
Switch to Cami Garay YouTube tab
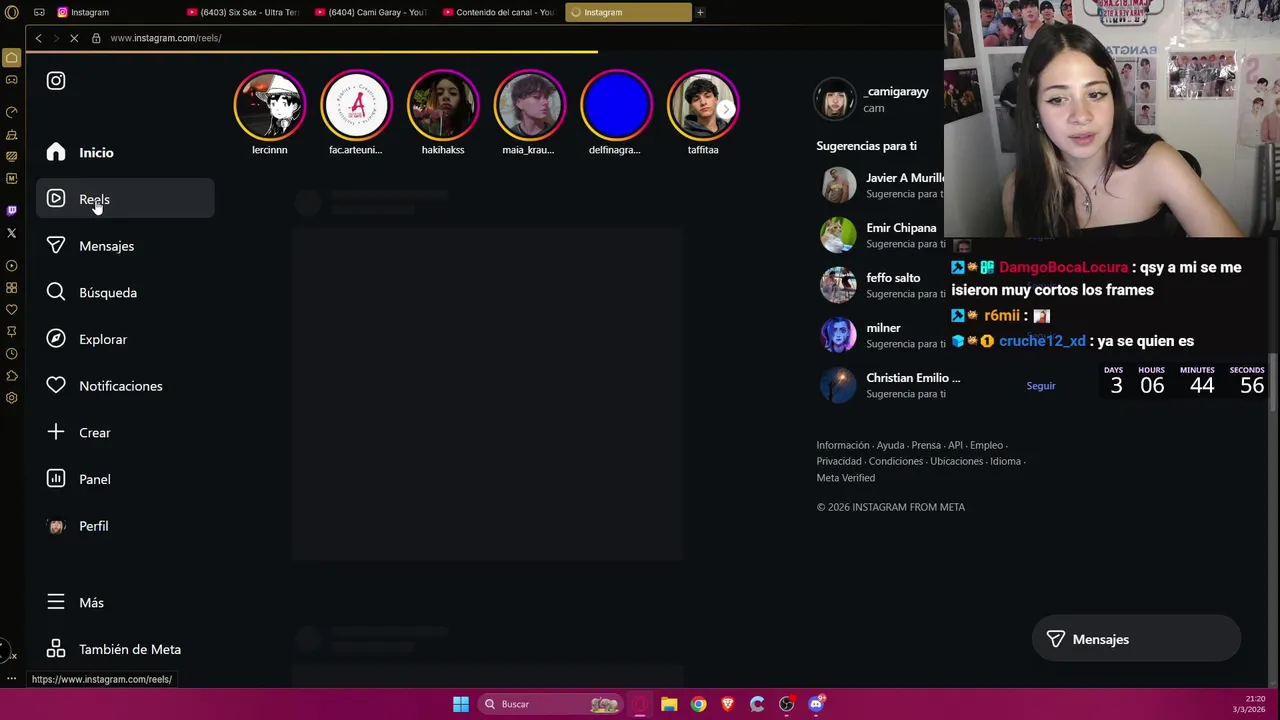(x=373, y=12)
